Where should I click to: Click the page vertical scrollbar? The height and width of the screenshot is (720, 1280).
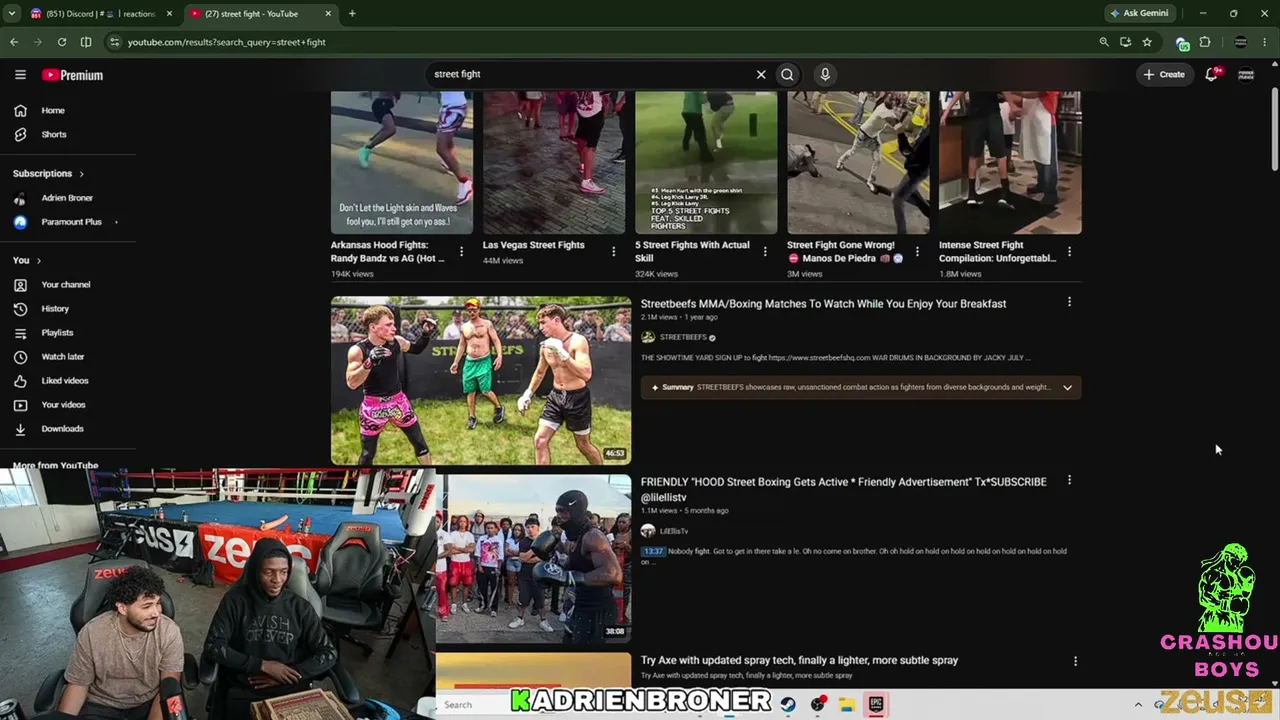tap(1274, 130)
